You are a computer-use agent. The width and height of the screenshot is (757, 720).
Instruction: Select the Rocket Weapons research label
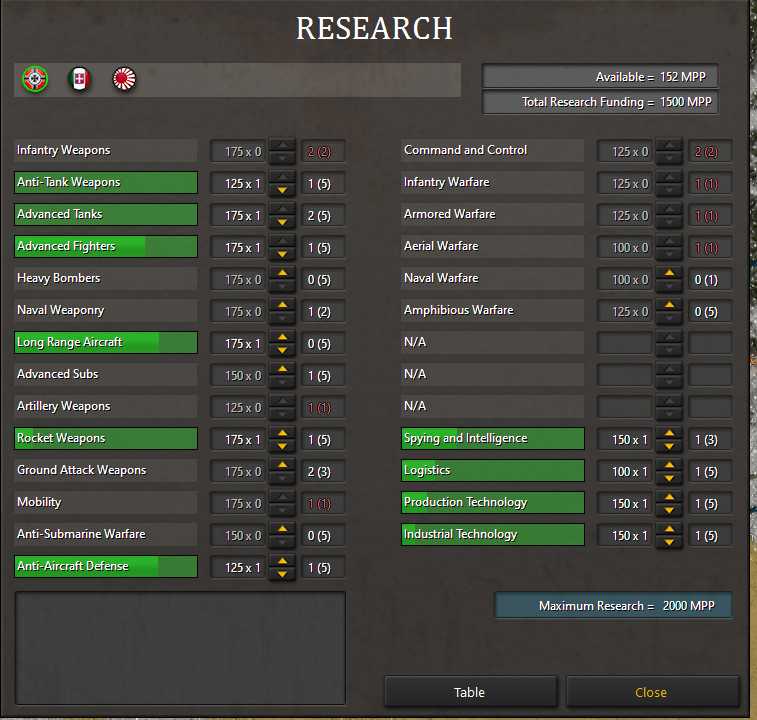click(x=106, y=438)
